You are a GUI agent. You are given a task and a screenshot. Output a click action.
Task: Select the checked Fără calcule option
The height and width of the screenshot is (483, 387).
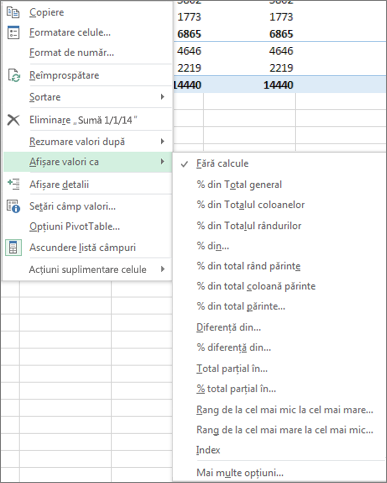(222, 164)
